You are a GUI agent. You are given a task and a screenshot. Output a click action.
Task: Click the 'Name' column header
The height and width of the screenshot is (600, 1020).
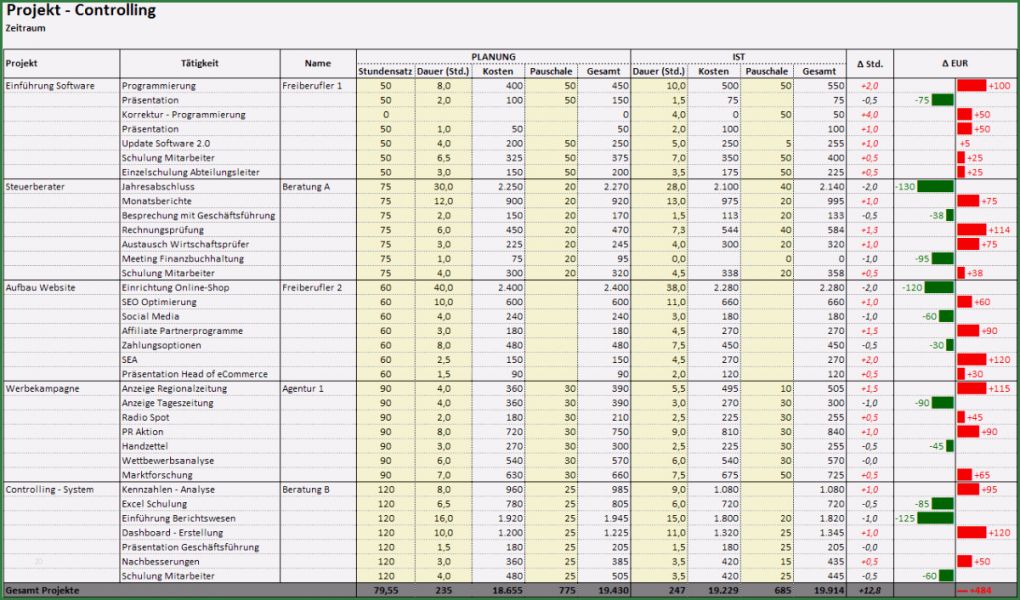pos(317,62)
